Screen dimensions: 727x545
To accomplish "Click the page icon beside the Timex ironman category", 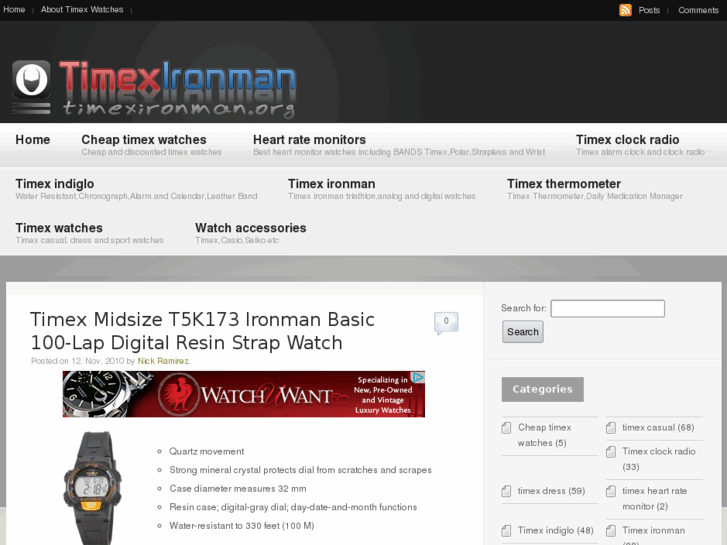I will (611, 530).
